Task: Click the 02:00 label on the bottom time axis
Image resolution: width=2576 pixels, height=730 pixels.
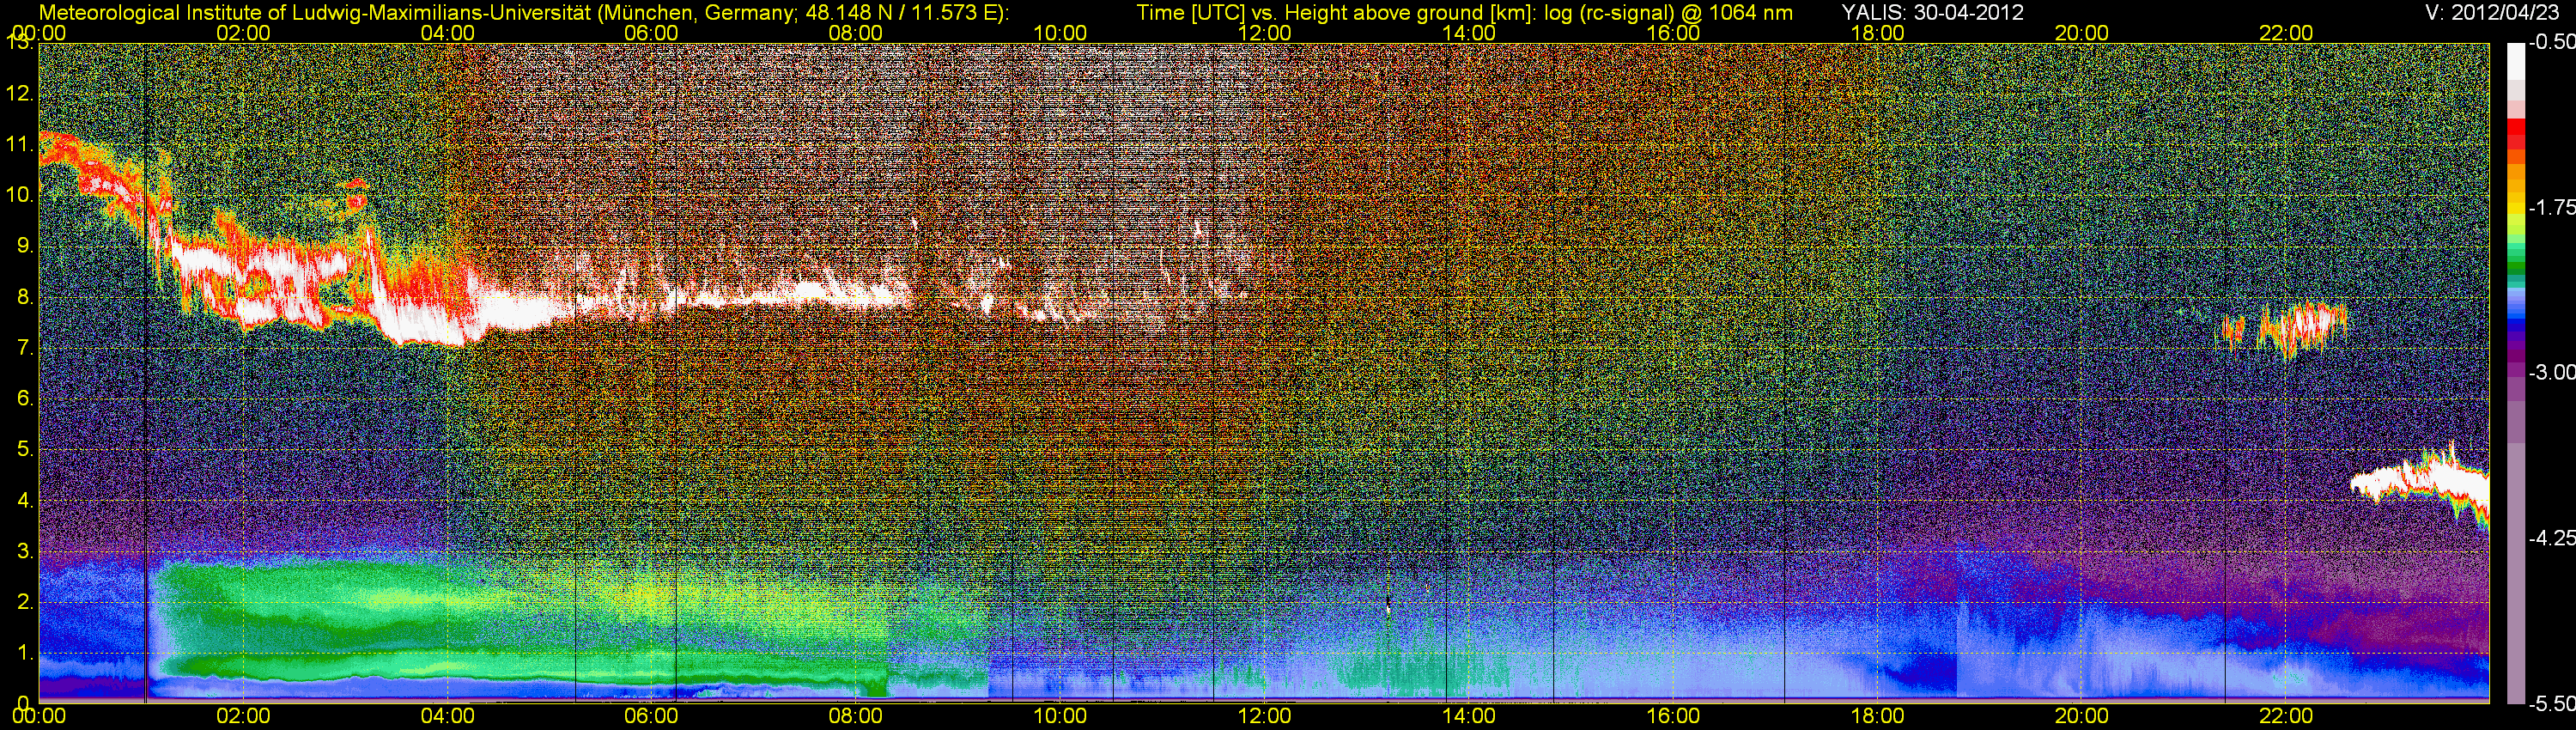Action: click(243, 716)
